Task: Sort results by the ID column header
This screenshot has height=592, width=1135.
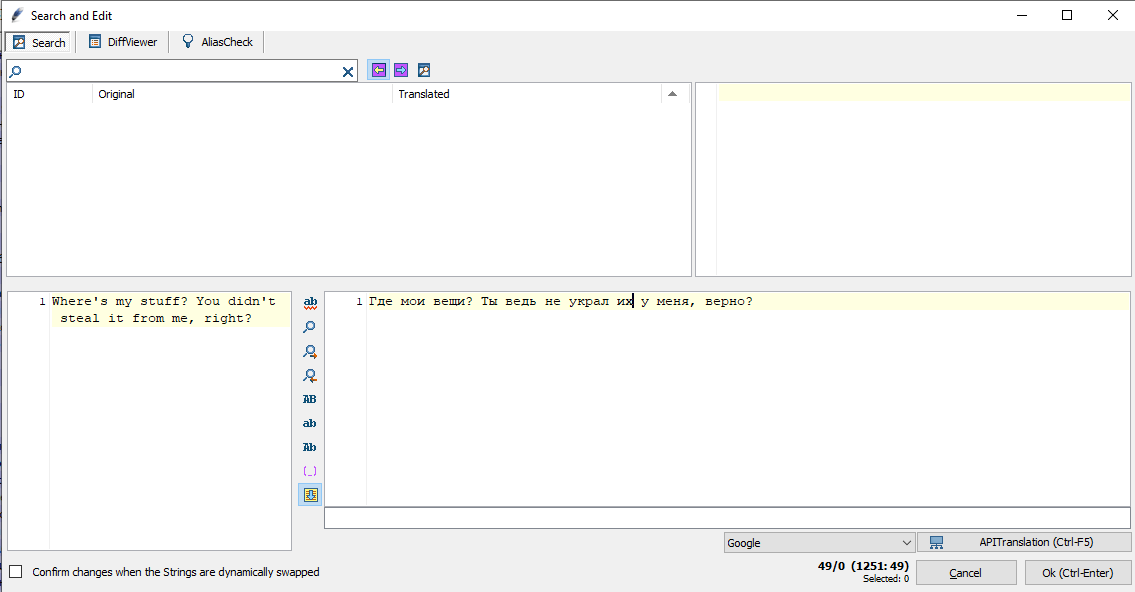Action: (49, 94)
